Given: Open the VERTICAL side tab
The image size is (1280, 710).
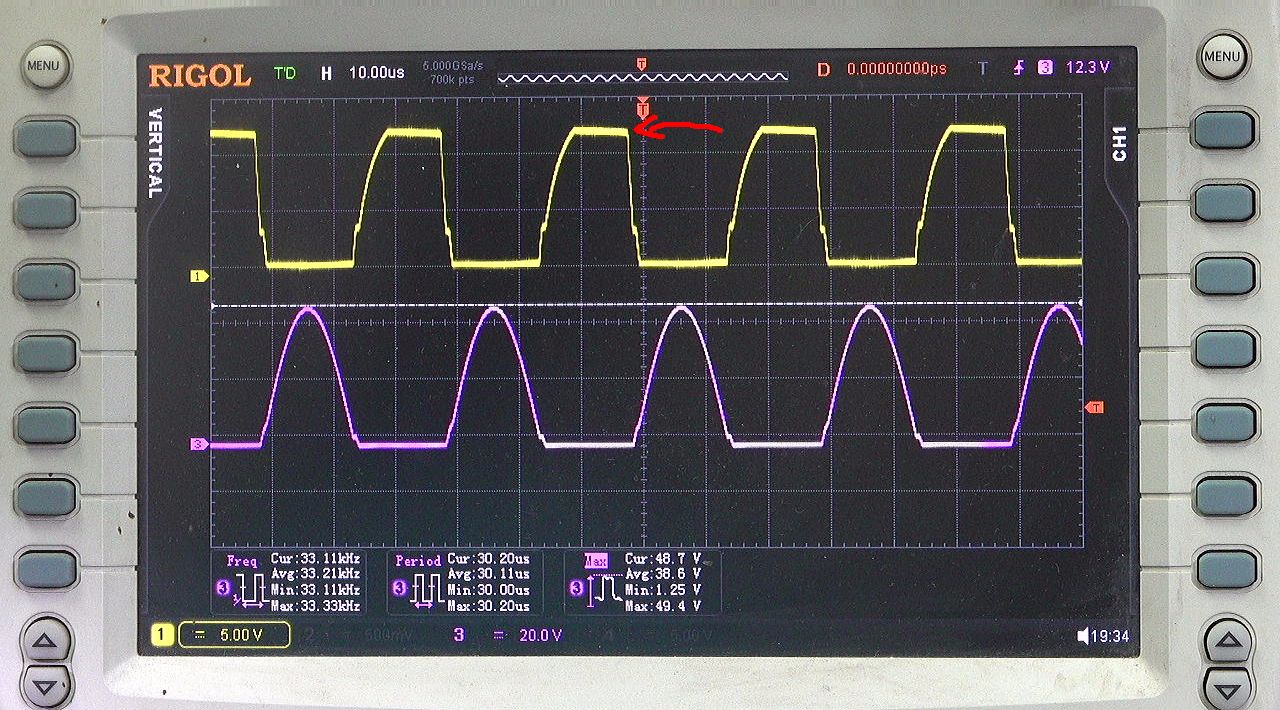Looking at the screenshot, I should tap(155, 152).
